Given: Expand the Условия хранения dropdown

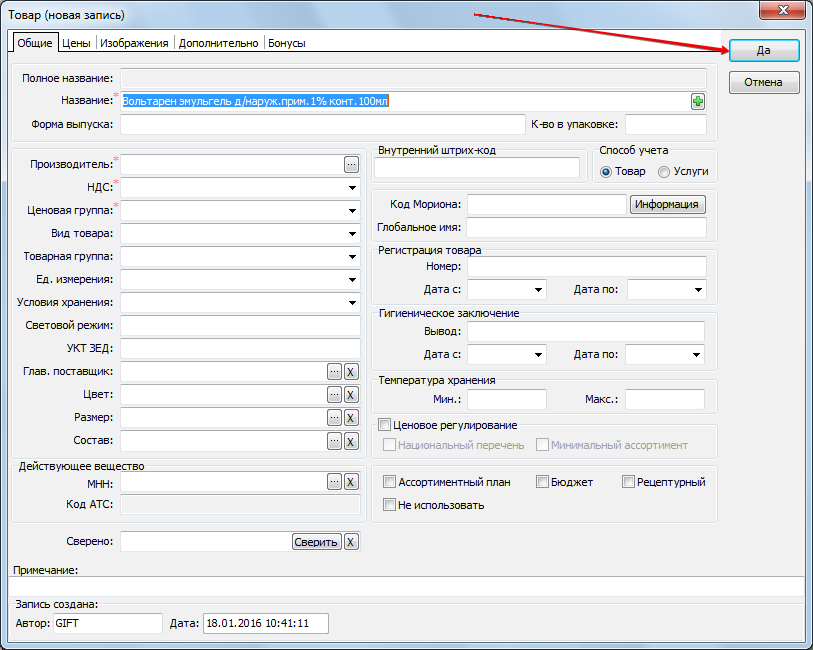Looking at the screenshot, I should pyautogui.click(x=352, y=302).
